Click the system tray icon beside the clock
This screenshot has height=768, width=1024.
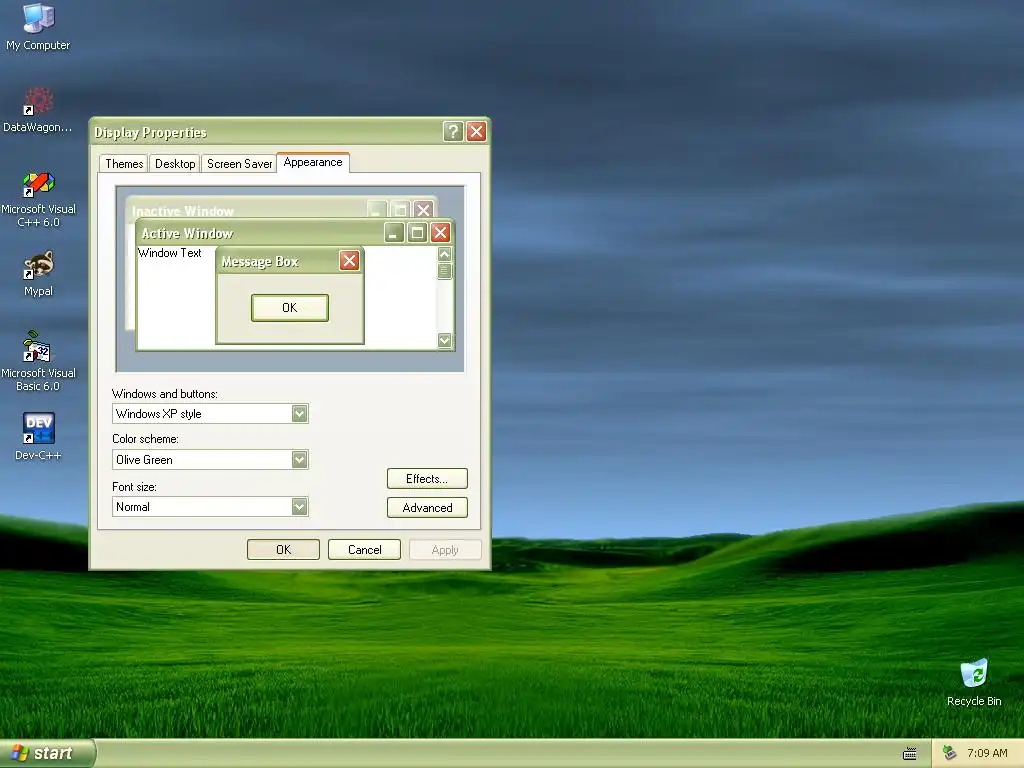click(950, 753)
